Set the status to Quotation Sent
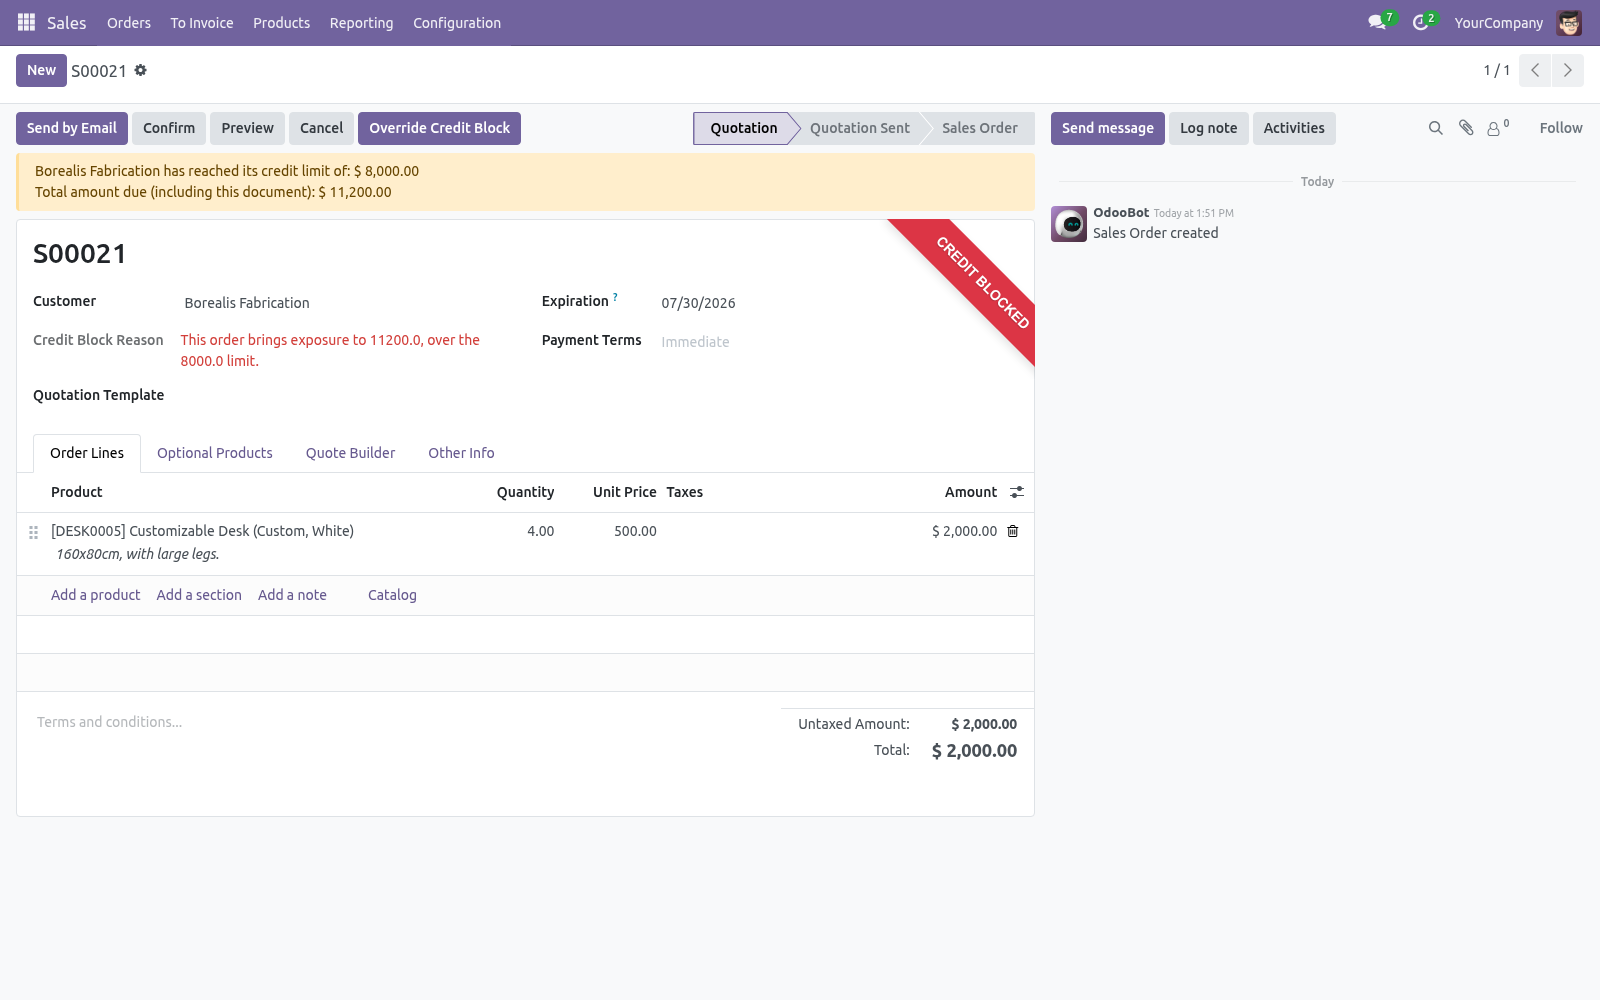This screenshot has height=1000, width=1600. pyautogui.click(x=860, y=128)
